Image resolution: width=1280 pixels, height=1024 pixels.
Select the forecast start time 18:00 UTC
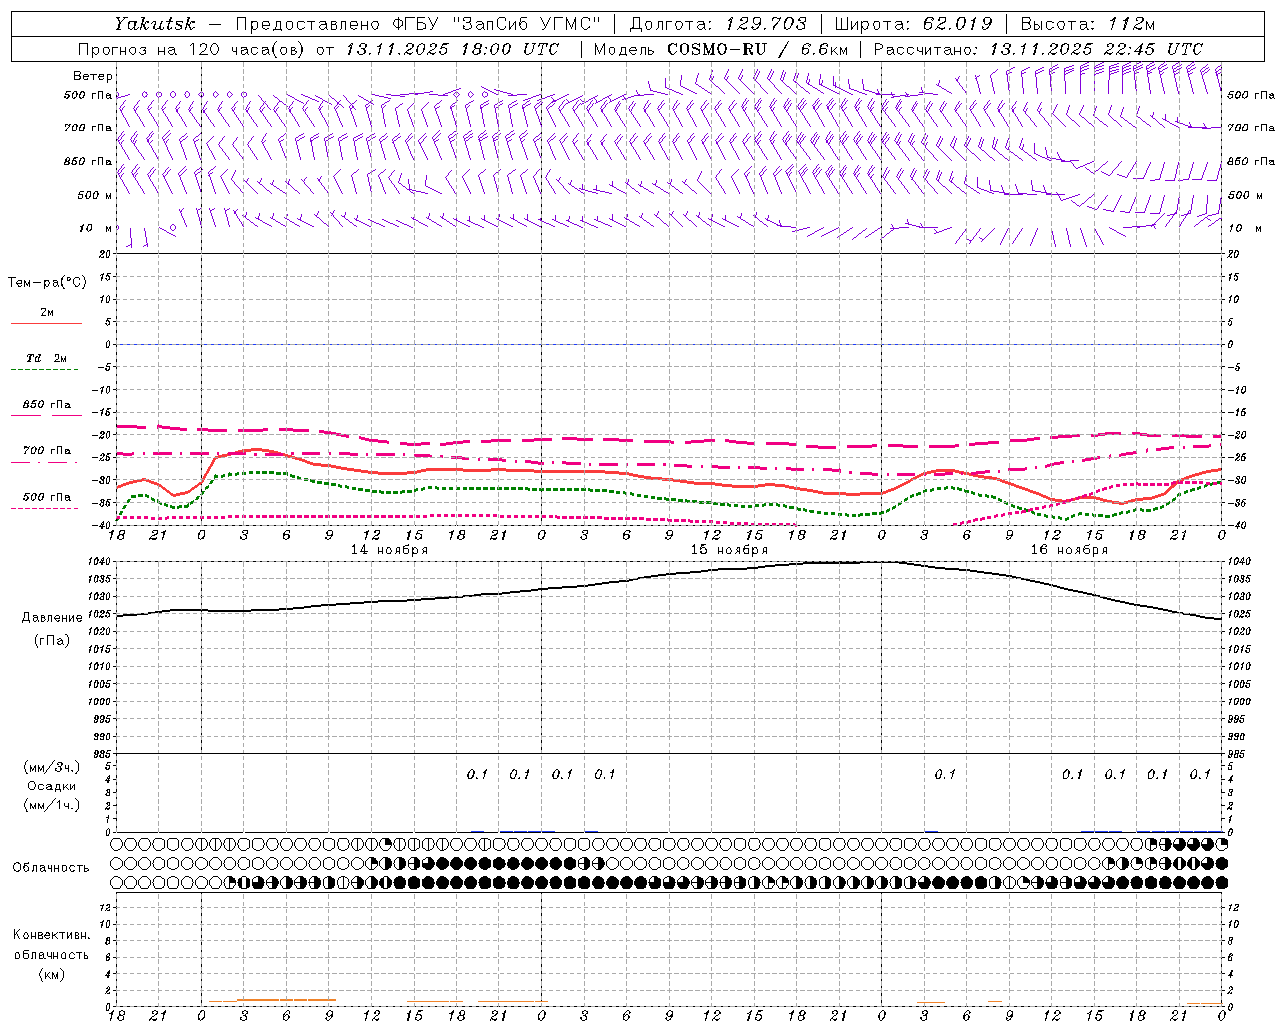coord(510,49)
